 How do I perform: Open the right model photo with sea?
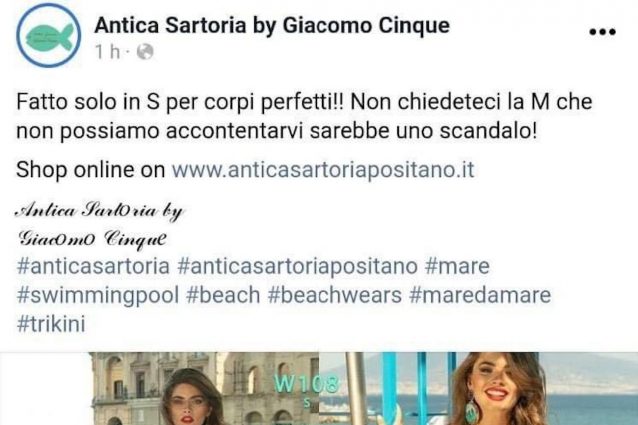tap(478, 388)
